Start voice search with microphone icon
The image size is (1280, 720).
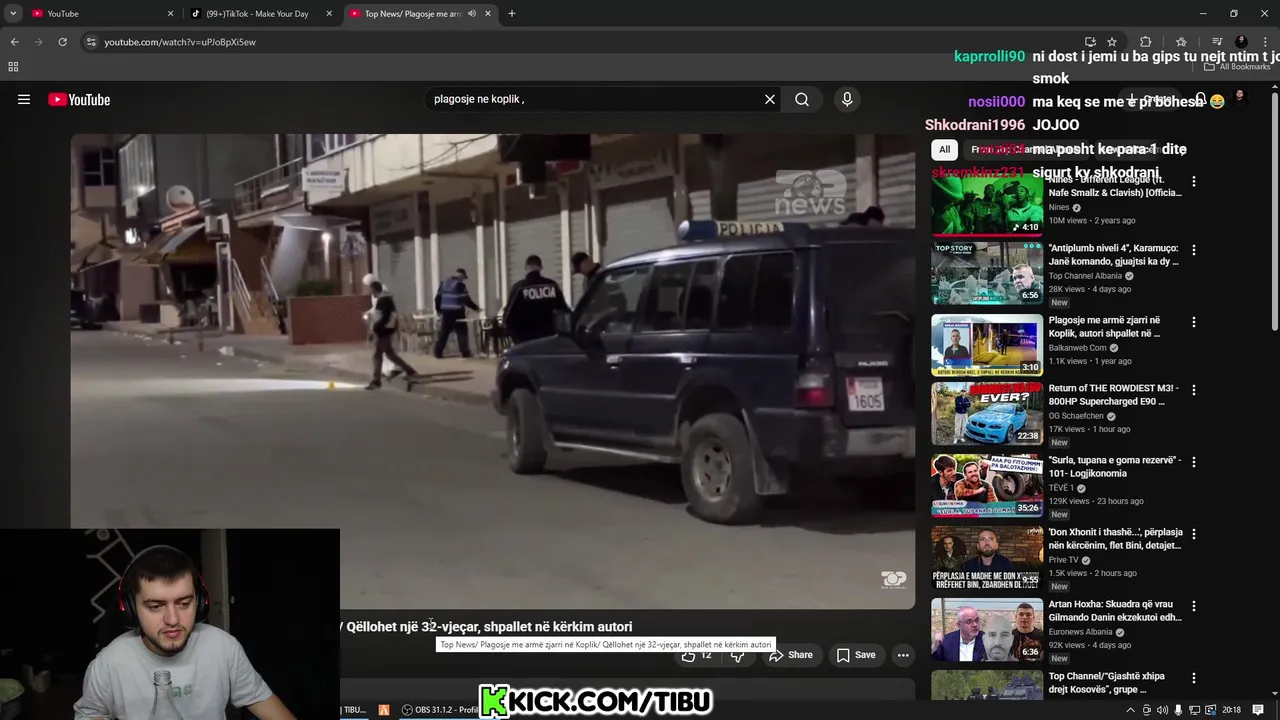(x=847, y=99)
